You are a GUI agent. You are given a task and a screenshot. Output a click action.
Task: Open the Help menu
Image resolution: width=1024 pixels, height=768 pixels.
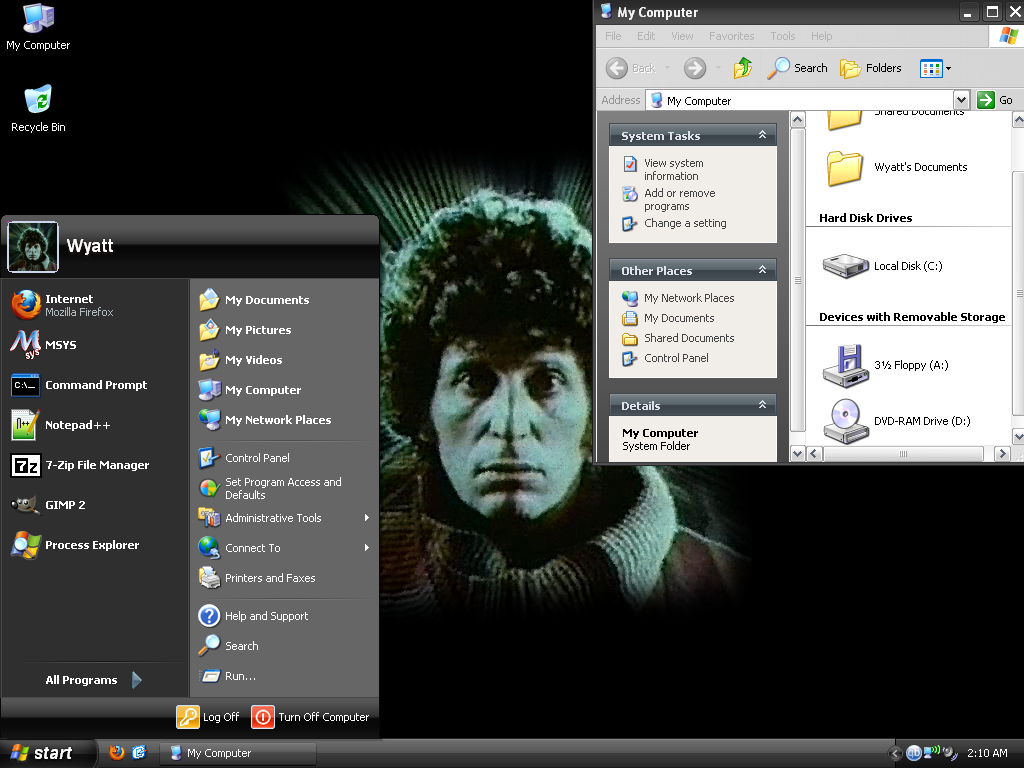click(x=822, y=36)
